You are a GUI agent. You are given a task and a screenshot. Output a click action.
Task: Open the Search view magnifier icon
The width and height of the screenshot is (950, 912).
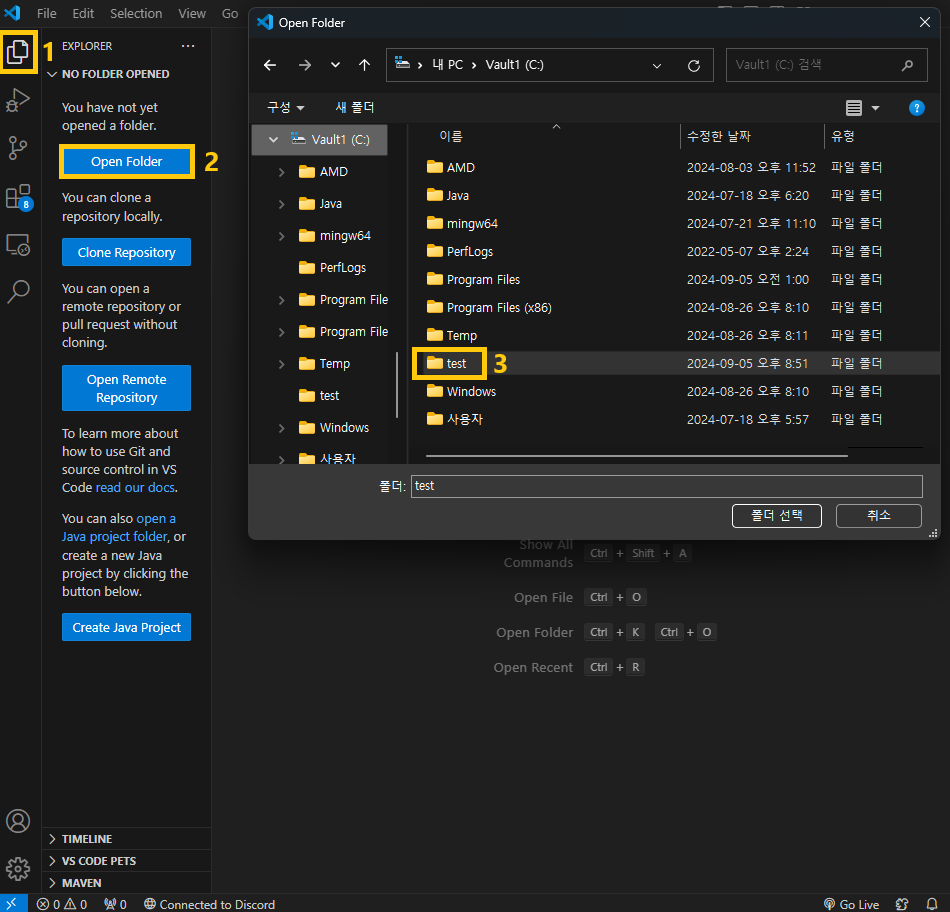[x=18, y=291]
